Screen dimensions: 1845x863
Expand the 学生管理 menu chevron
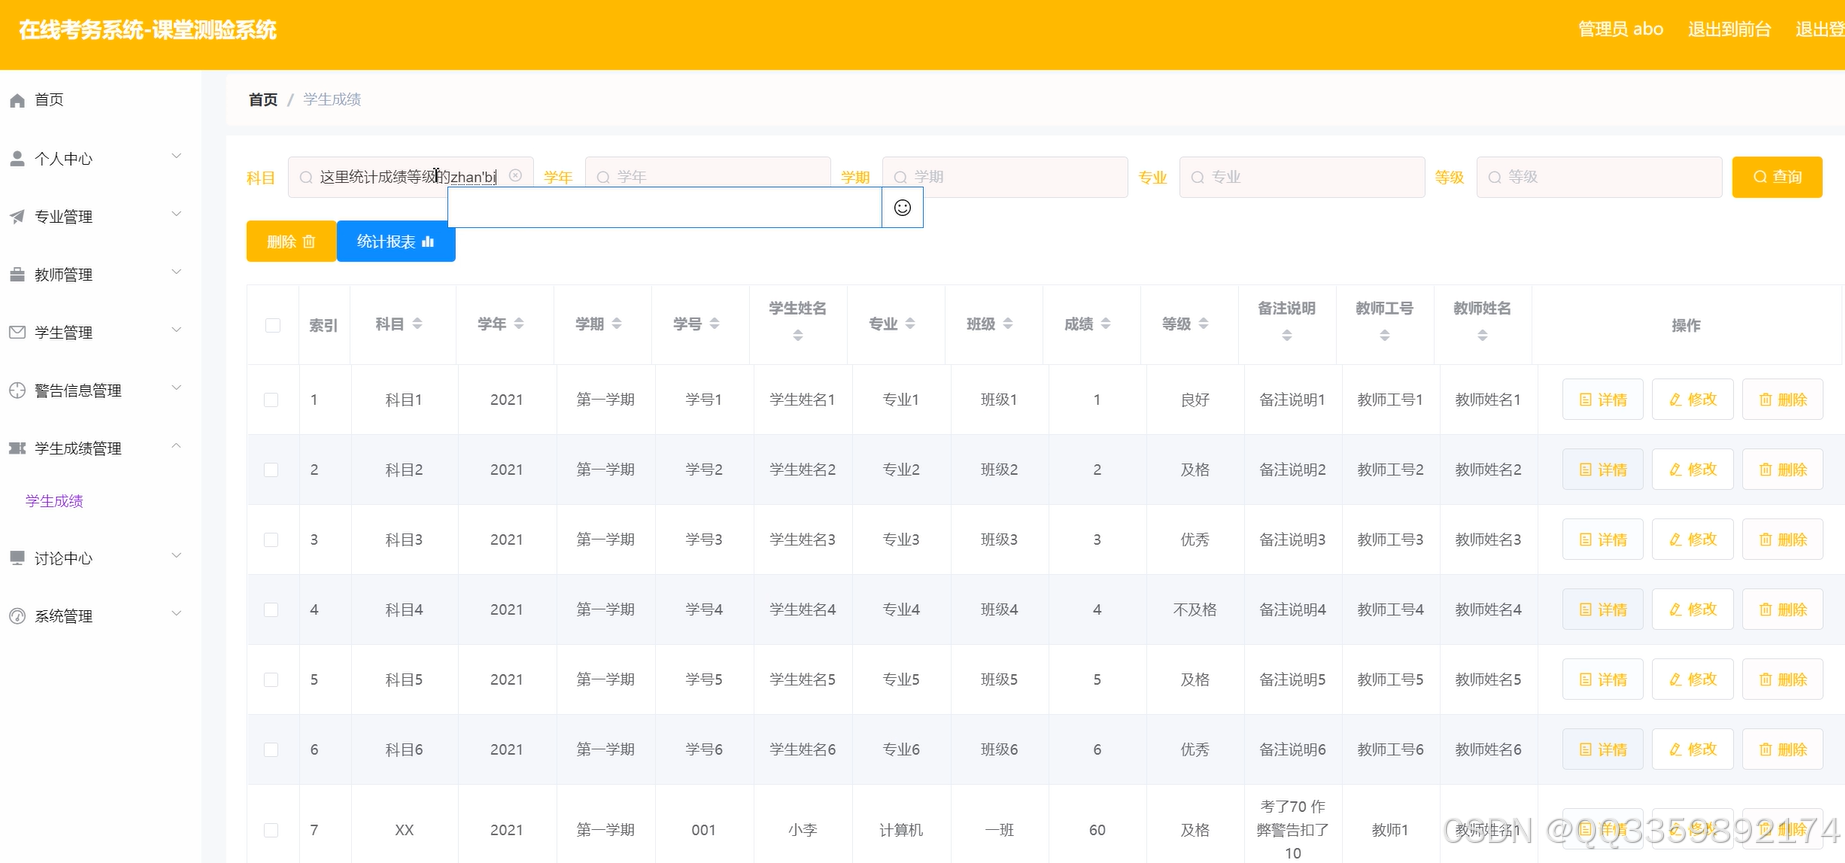coord(177,330)
